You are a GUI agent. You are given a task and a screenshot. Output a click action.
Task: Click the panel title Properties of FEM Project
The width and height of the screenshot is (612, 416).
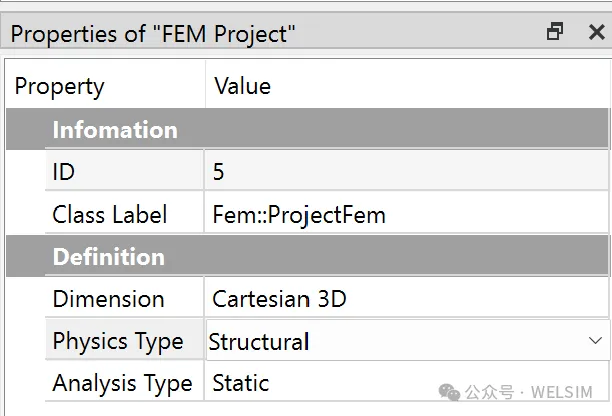[153, 34]
